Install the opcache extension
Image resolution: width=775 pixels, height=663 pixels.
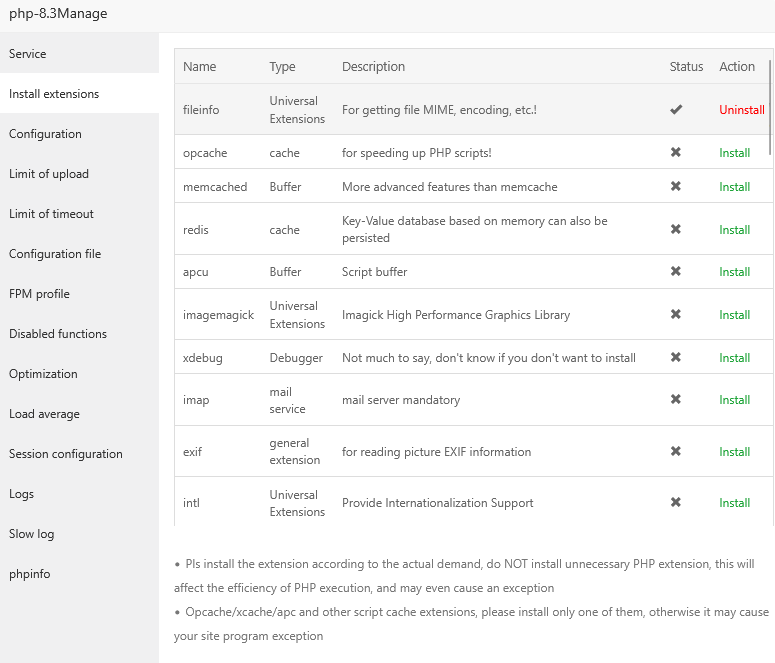tap(734, 153)
